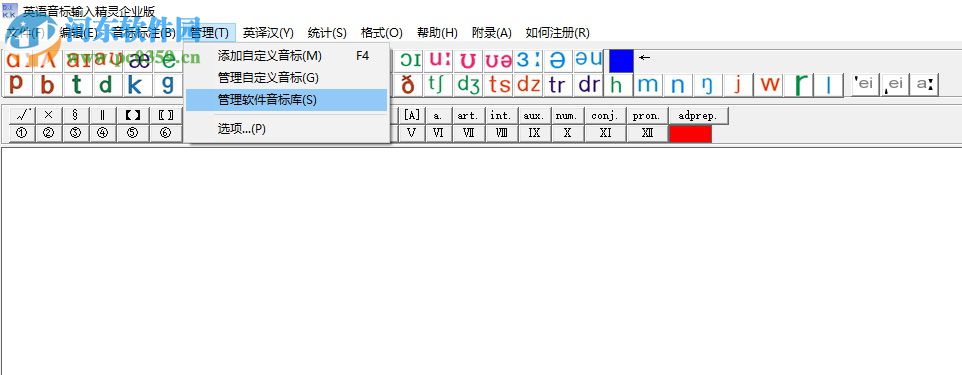Screen dimensions: 962x375
Task: Insert circled number ①
Action: point(21,133)
